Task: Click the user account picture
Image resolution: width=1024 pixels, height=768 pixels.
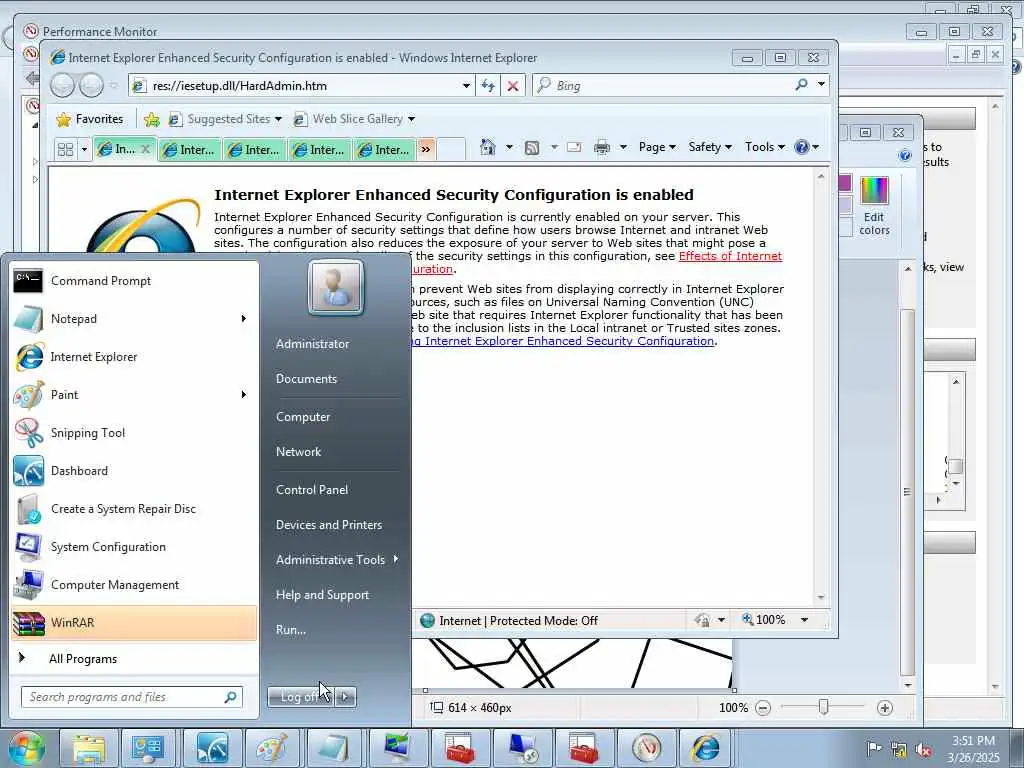Action: (x=336, y=287)
